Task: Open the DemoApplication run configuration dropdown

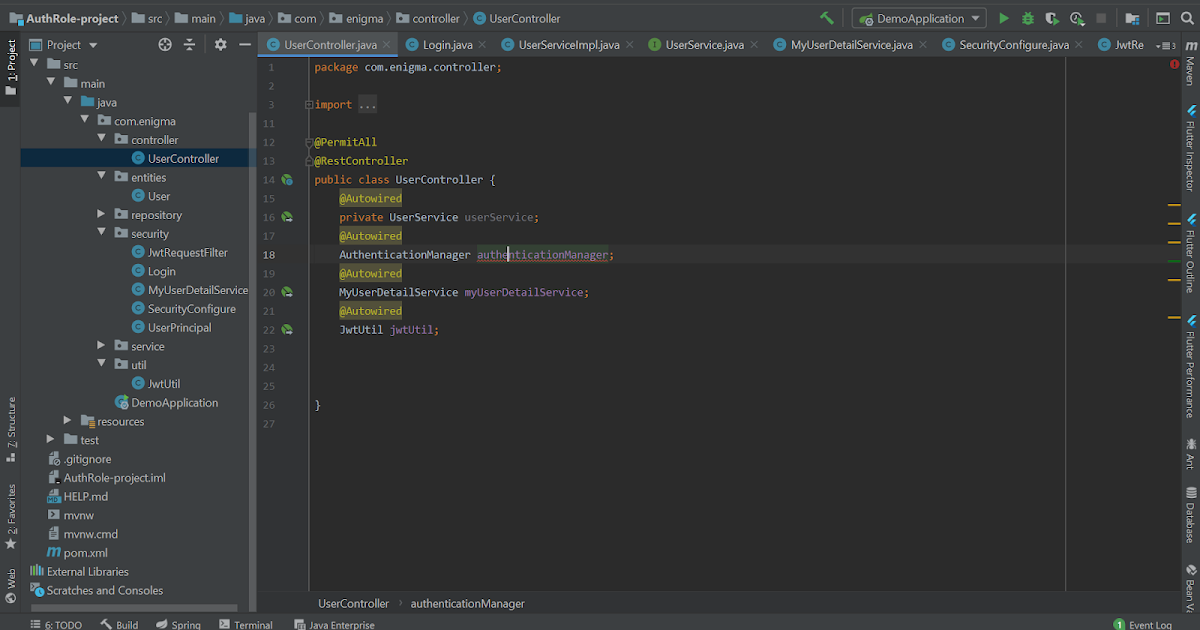Action: tap(918, 17)
